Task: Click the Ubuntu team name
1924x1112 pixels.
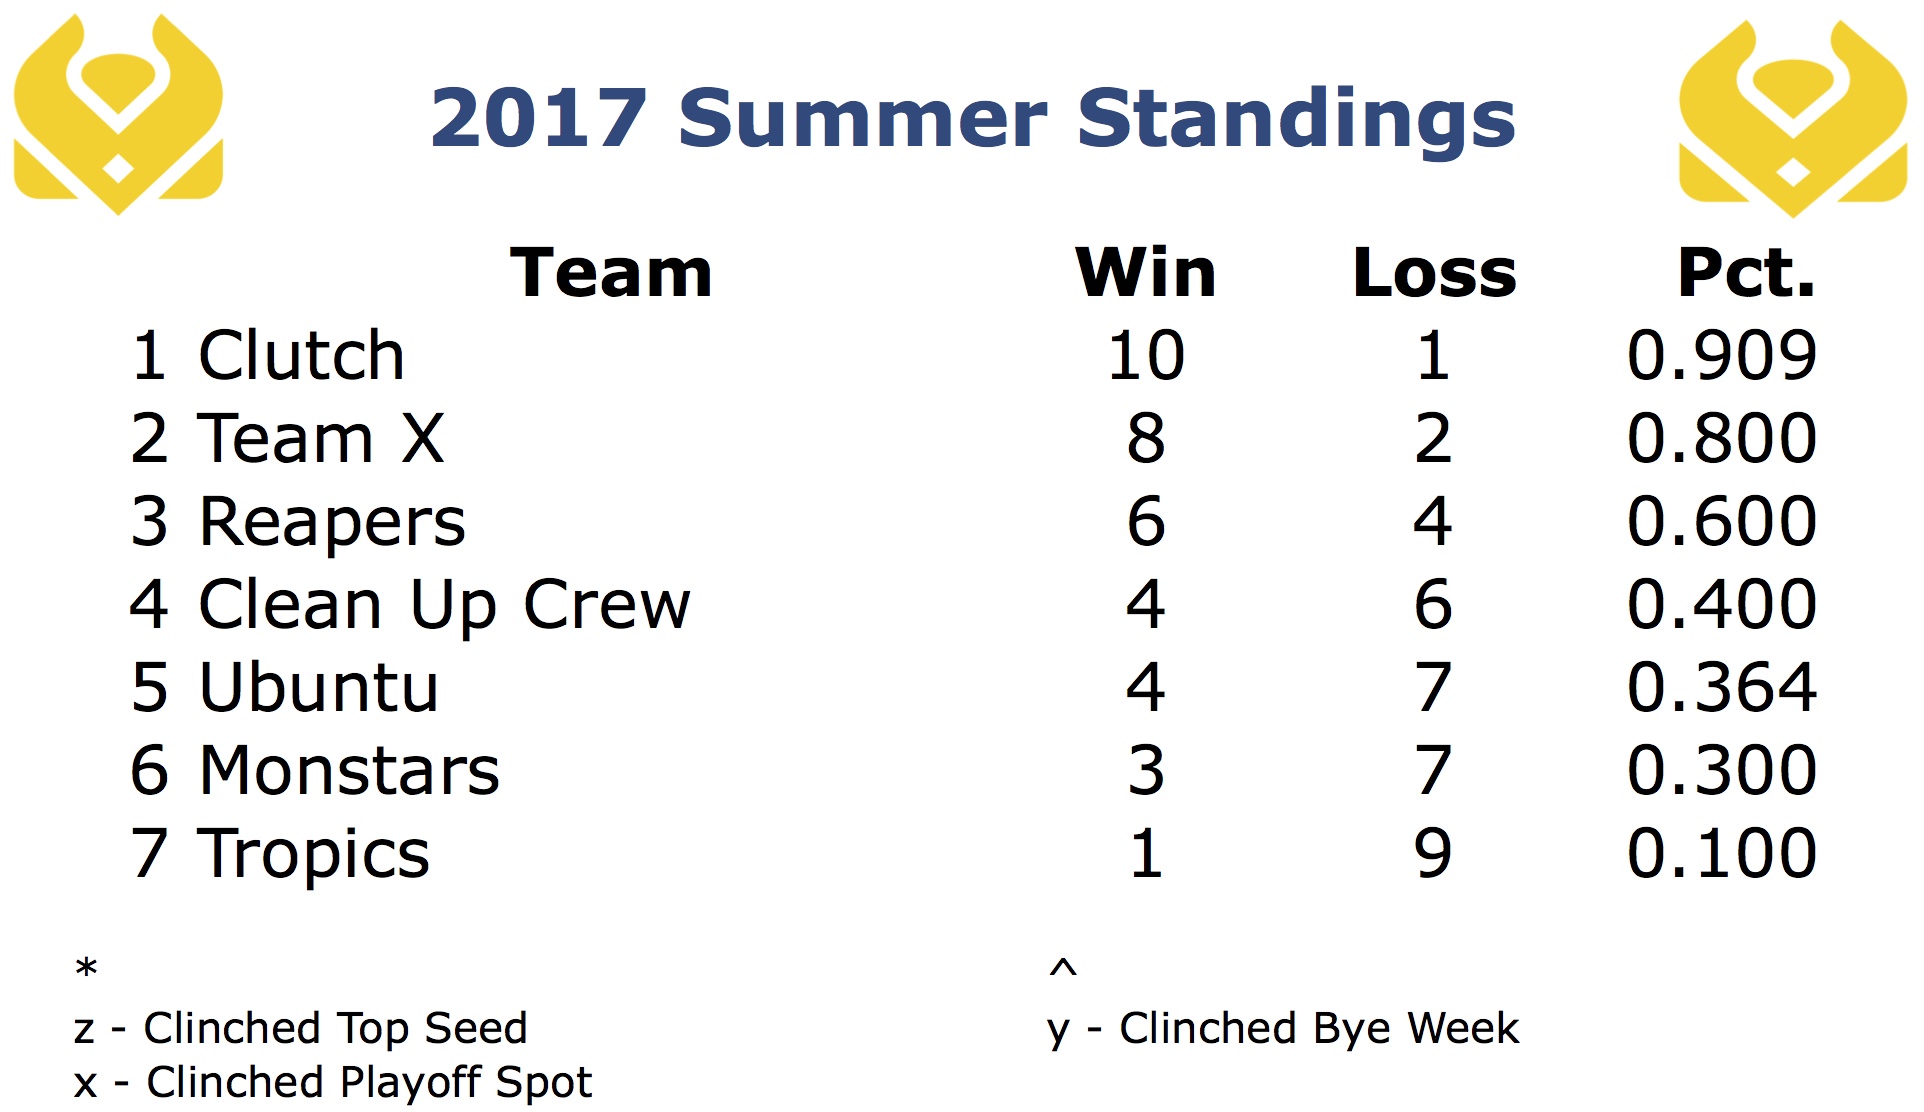Action: tap(319, 687)
